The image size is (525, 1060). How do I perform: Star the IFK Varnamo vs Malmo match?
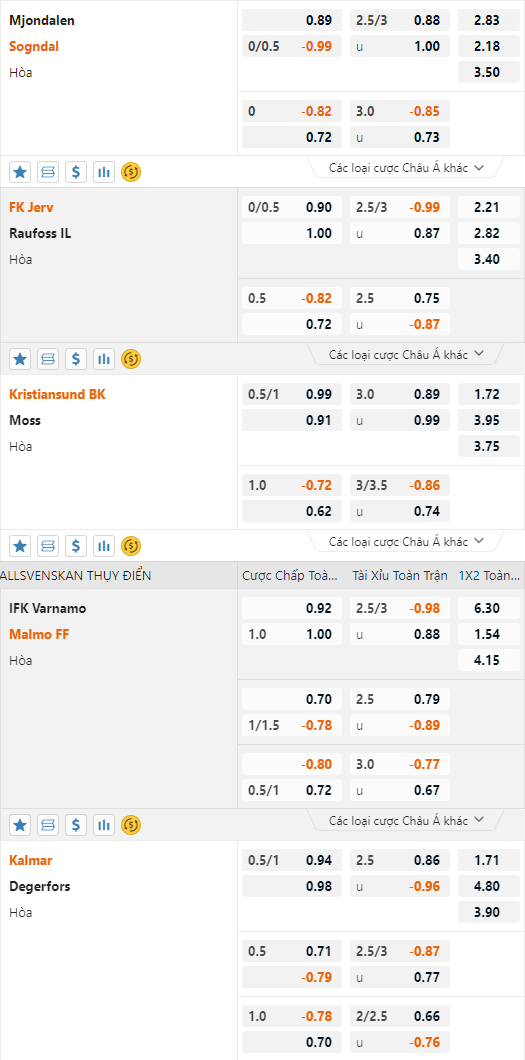(x=20, y=825)
